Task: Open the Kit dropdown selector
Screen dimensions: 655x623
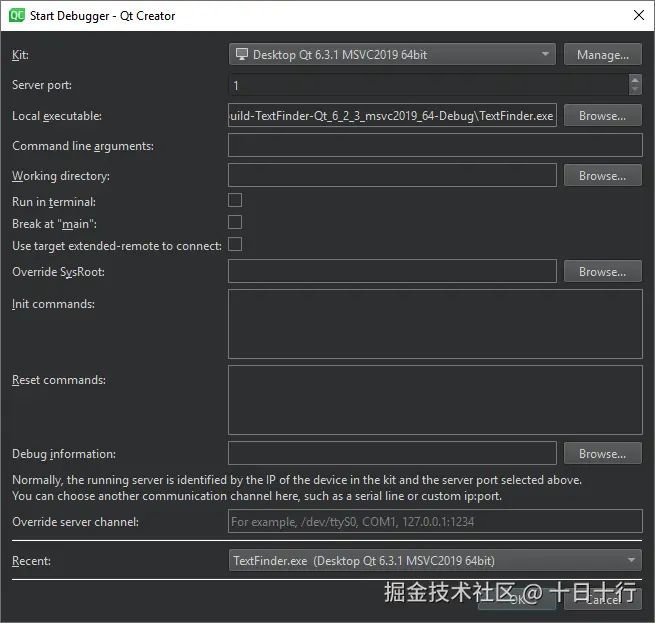Action: (x=392, y=54)
